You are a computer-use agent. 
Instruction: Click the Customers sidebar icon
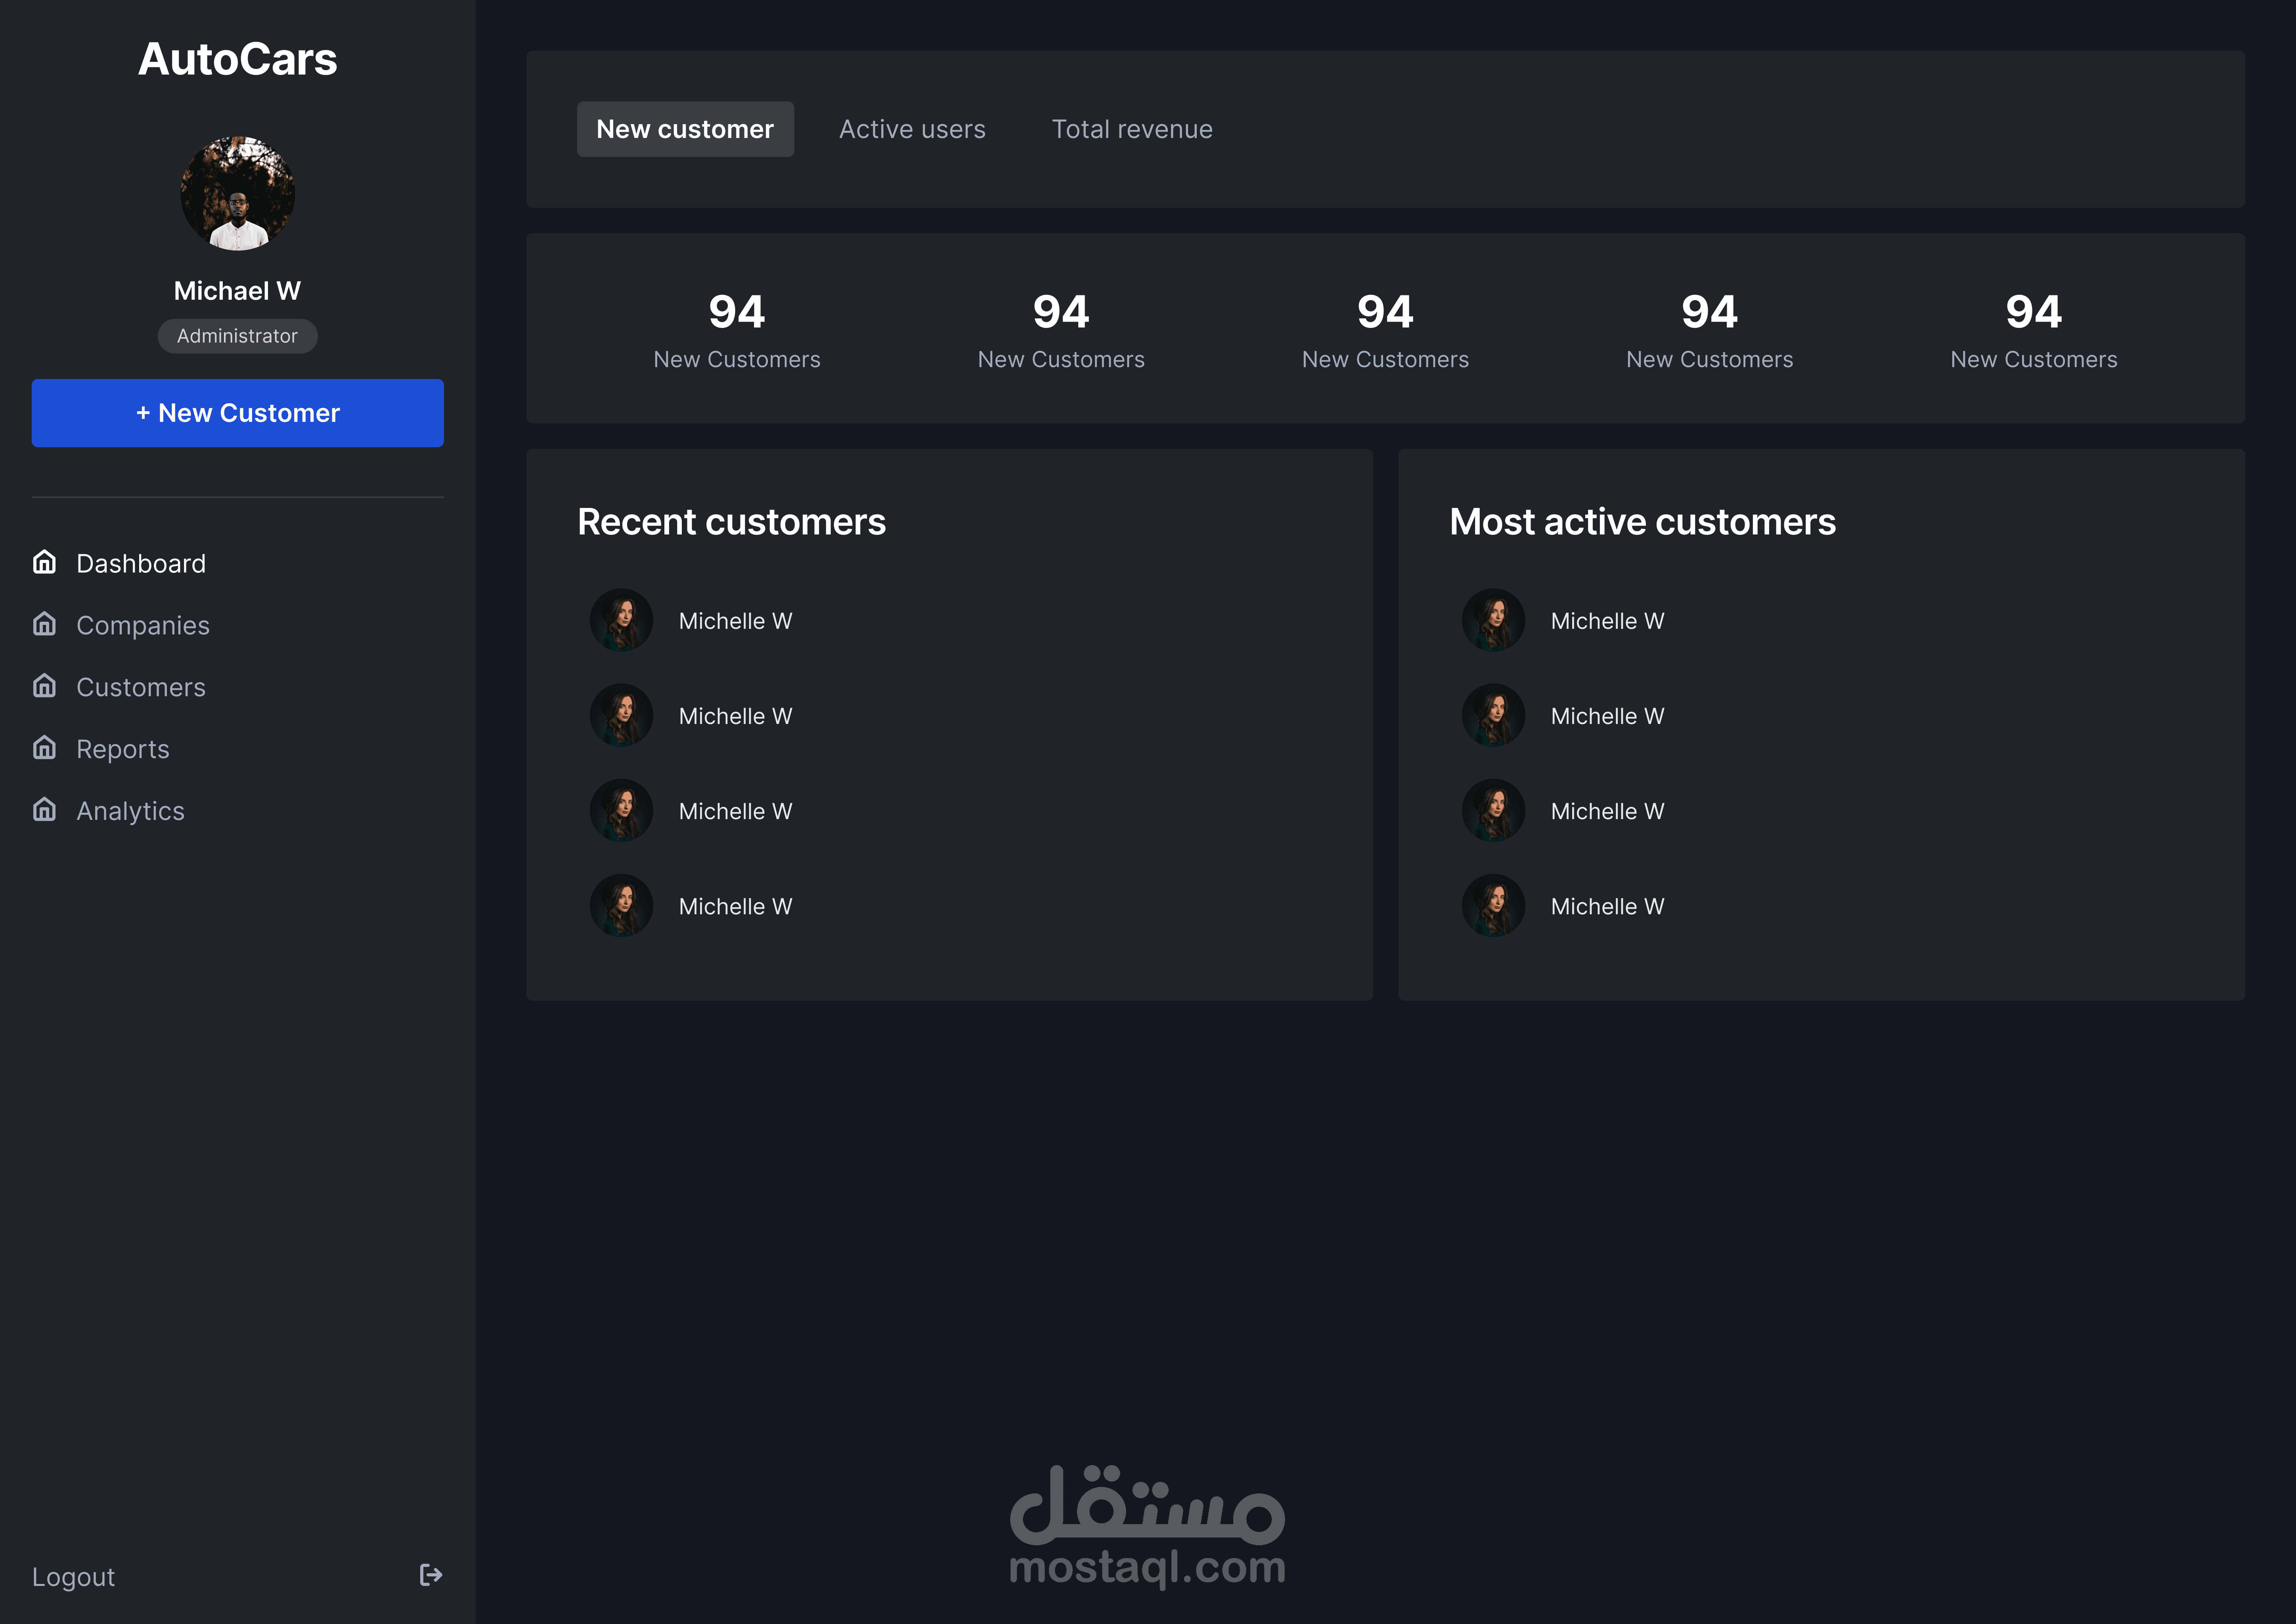pos(44,686)
